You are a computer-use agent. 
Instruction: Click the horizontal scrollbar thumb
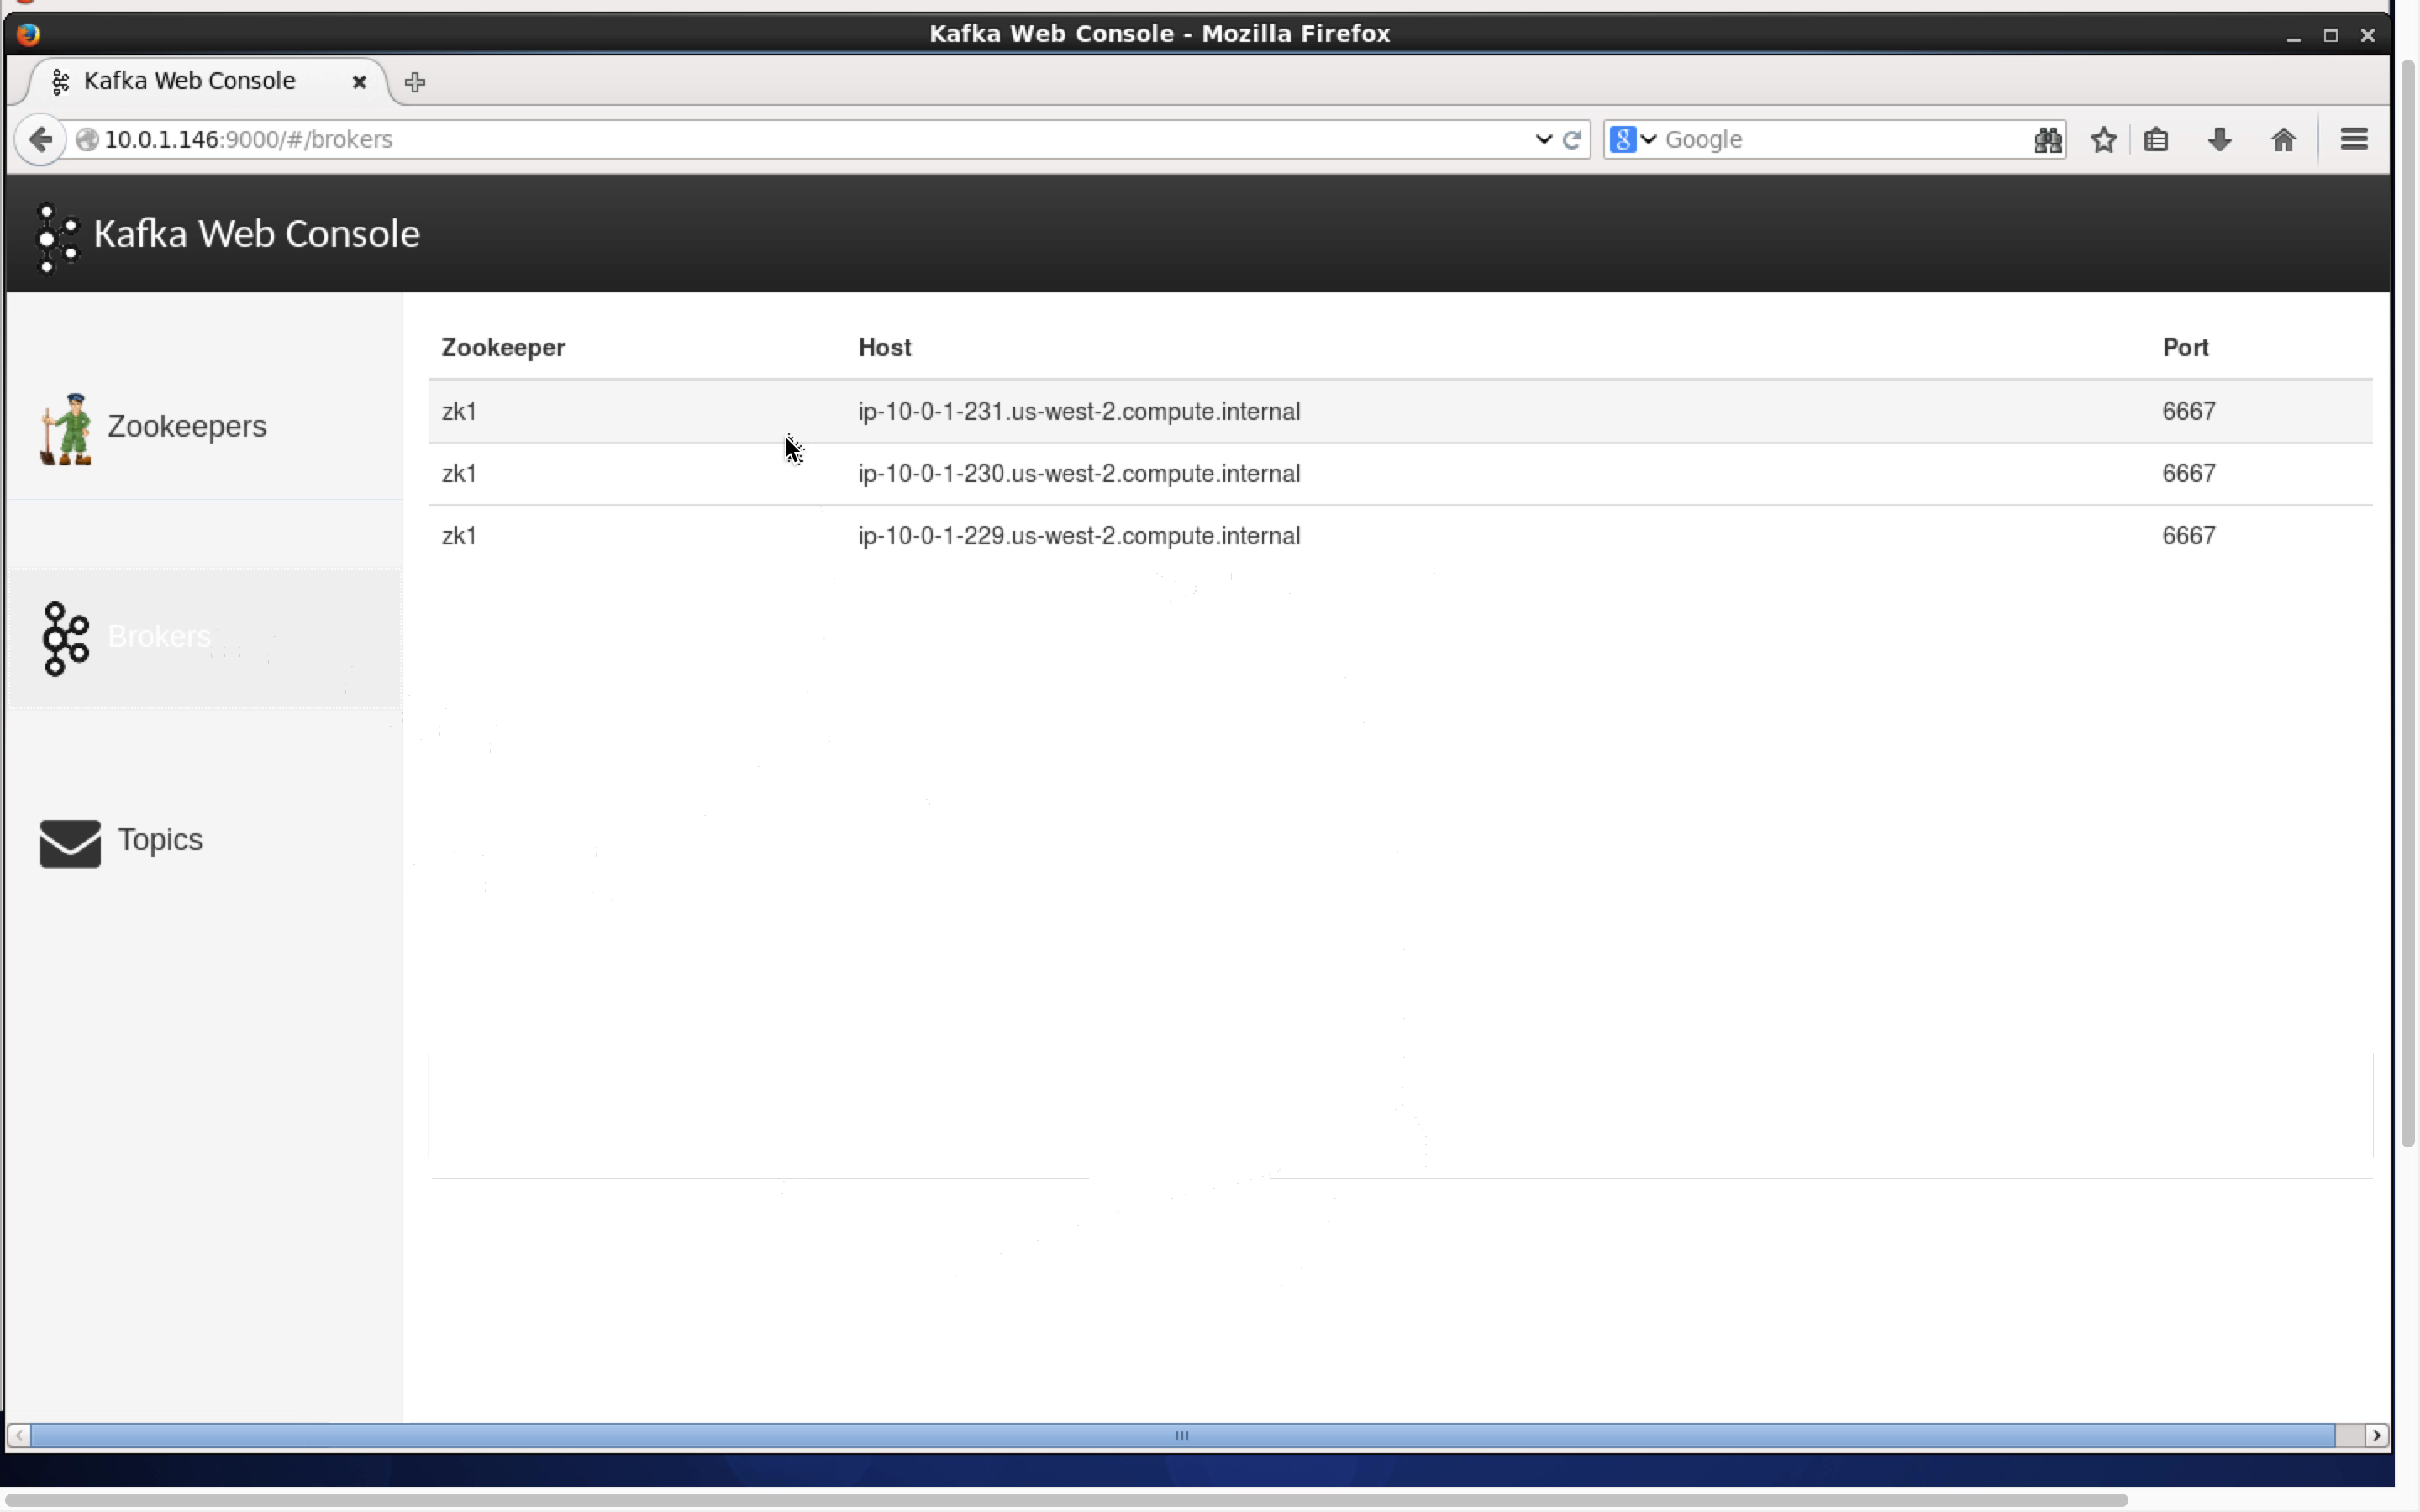point(1182,1435)
